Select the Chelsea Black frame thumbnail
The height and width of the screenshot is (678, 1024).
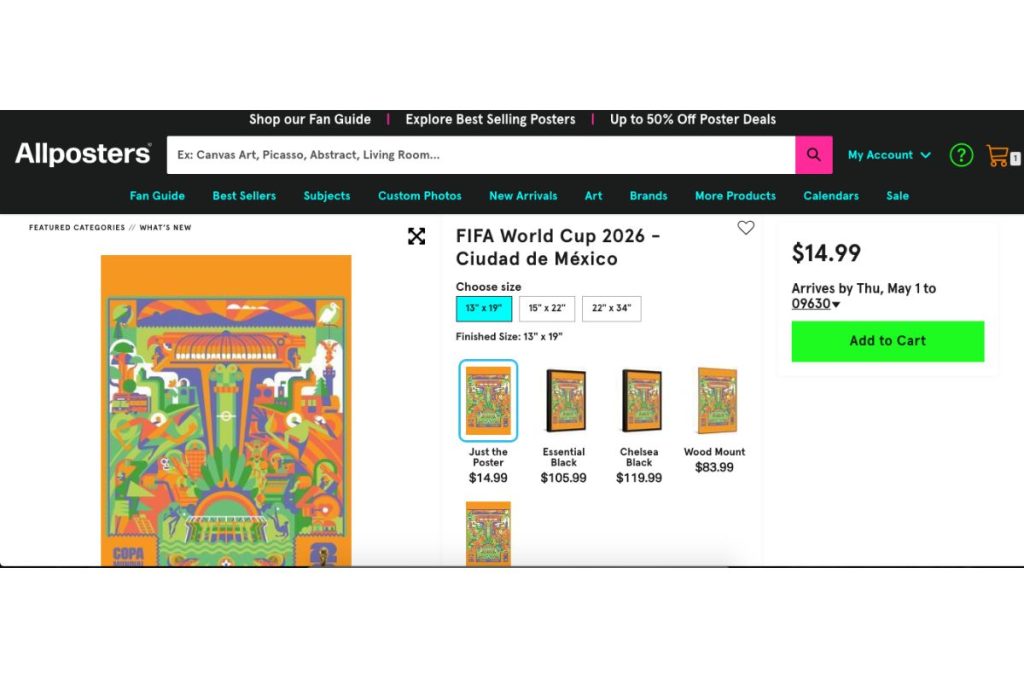point(639,400)
